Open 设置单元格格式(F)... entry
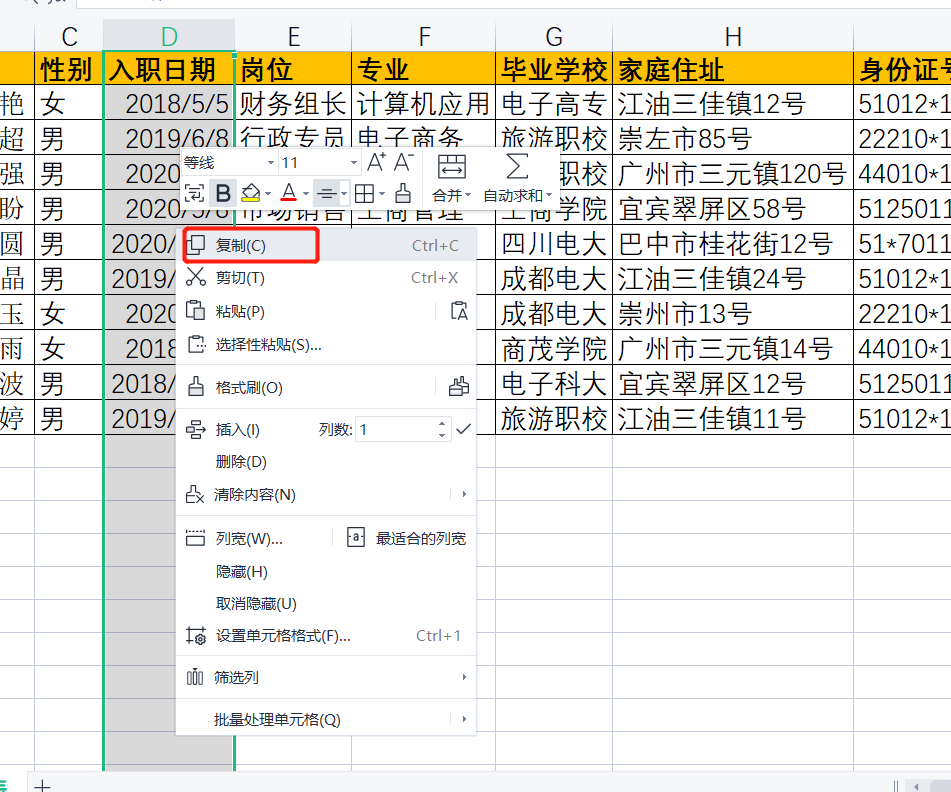The height and width of the screenshot is (792, 951). point(326,636)
